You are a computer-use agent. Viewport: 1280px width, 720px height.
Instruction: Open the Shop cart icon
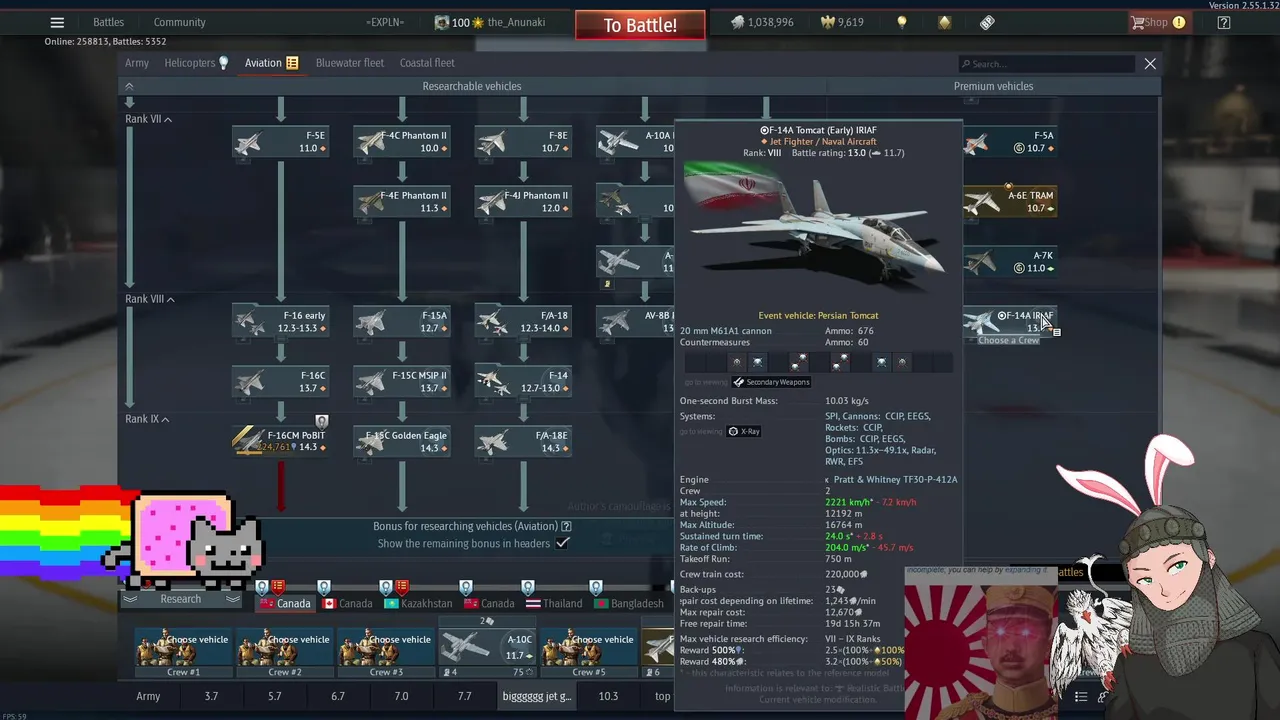click(1138, 22)
